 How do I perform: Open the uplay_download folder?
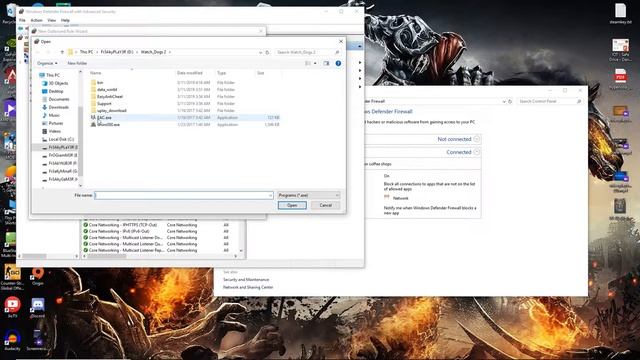tap(111, 111)
